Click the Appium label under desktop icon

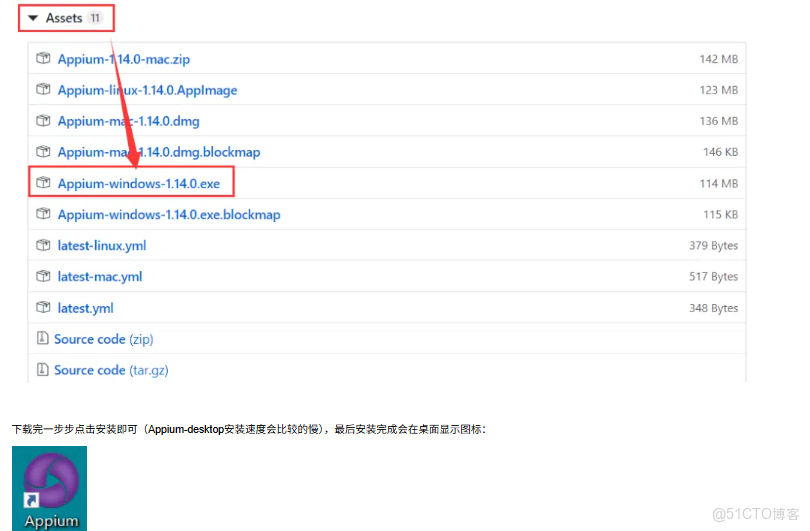point(52,521)
